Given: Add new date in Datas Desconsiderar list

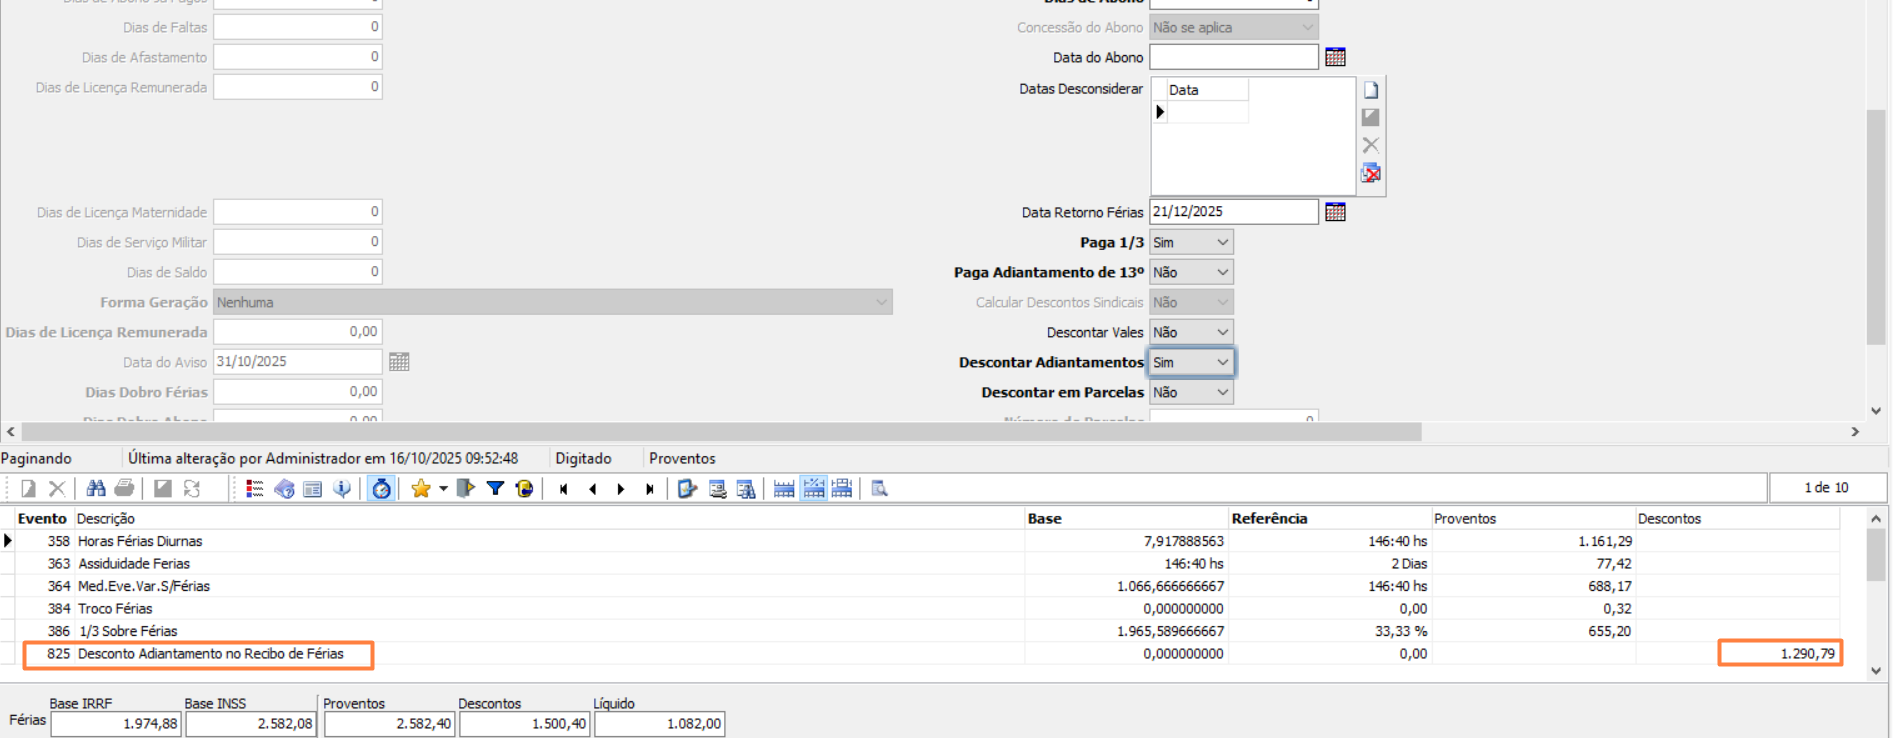Looking at the screenshot, I should click(1371, 90).
